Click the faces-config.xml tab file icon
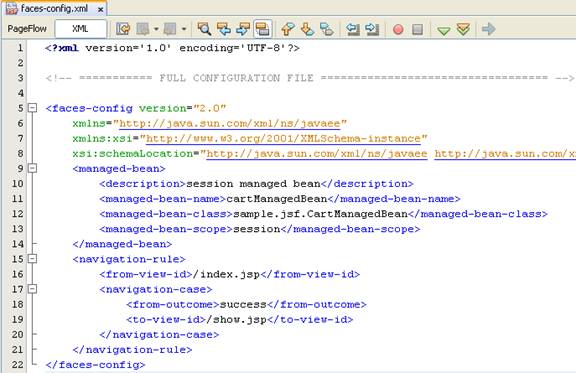 click(12, 8)
